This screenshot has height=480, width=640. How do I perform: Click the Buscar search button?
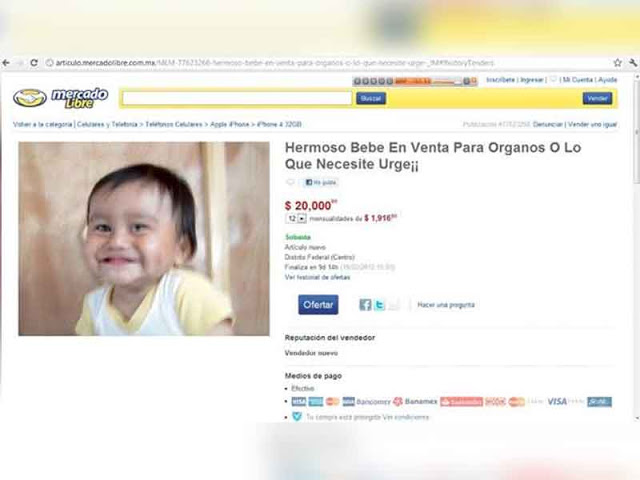click(x=371, y=98)
